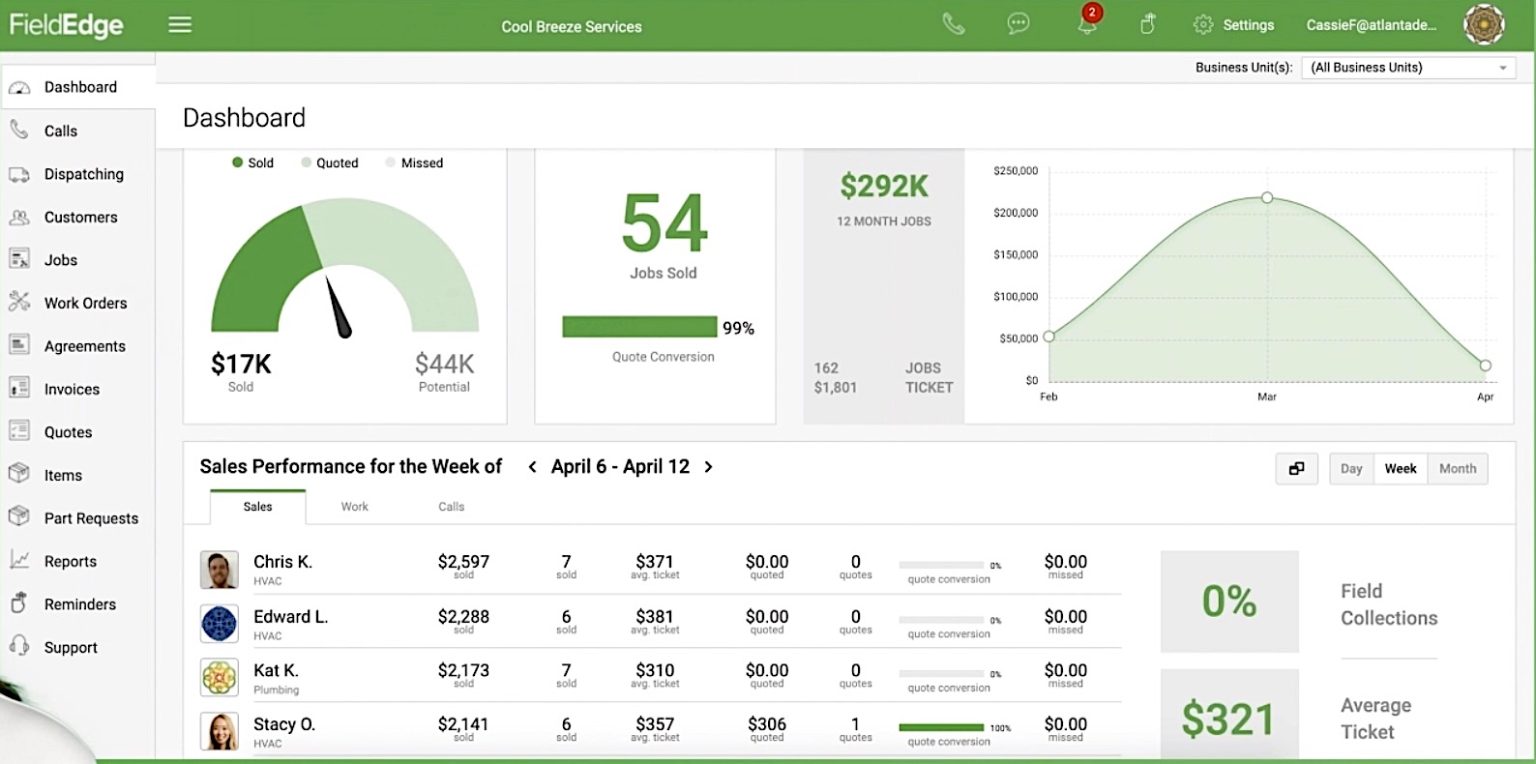Toggle the hamburger menu beside FieldEdge logo
The image size is (1536, 764).
click(180, 24)
